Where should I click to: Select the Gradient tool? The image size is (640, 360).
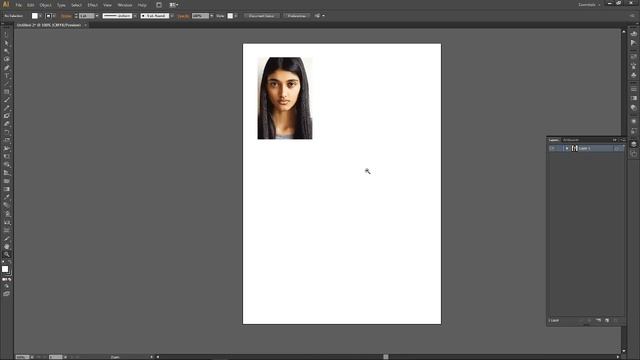[x=7, y=189]
